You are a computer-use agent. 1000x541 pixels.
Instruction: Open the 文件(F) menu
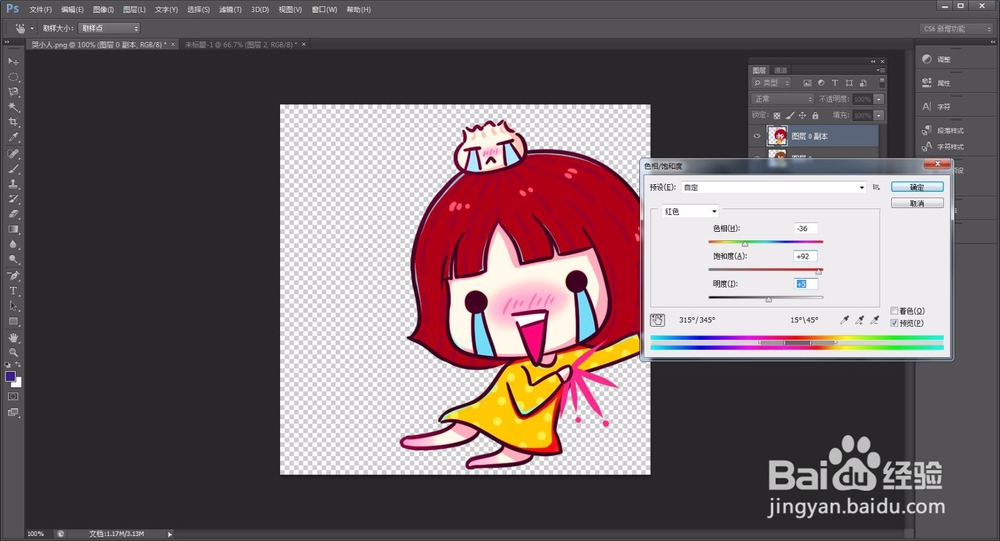pos(40,10)
